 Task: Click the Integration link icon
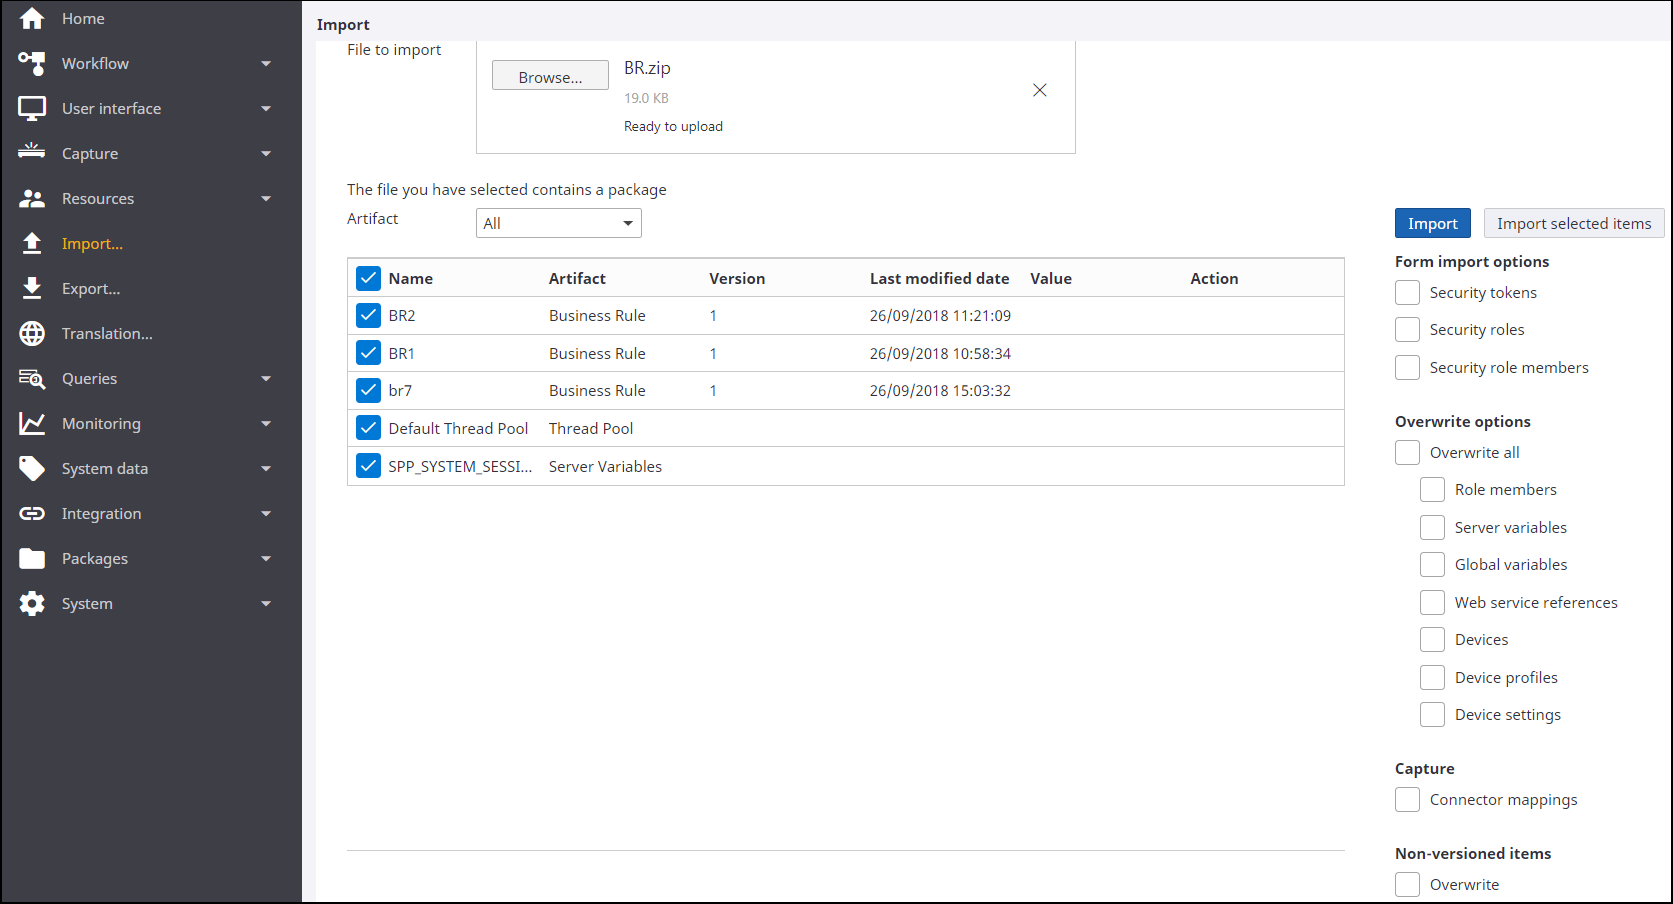(x=32, y=514)
